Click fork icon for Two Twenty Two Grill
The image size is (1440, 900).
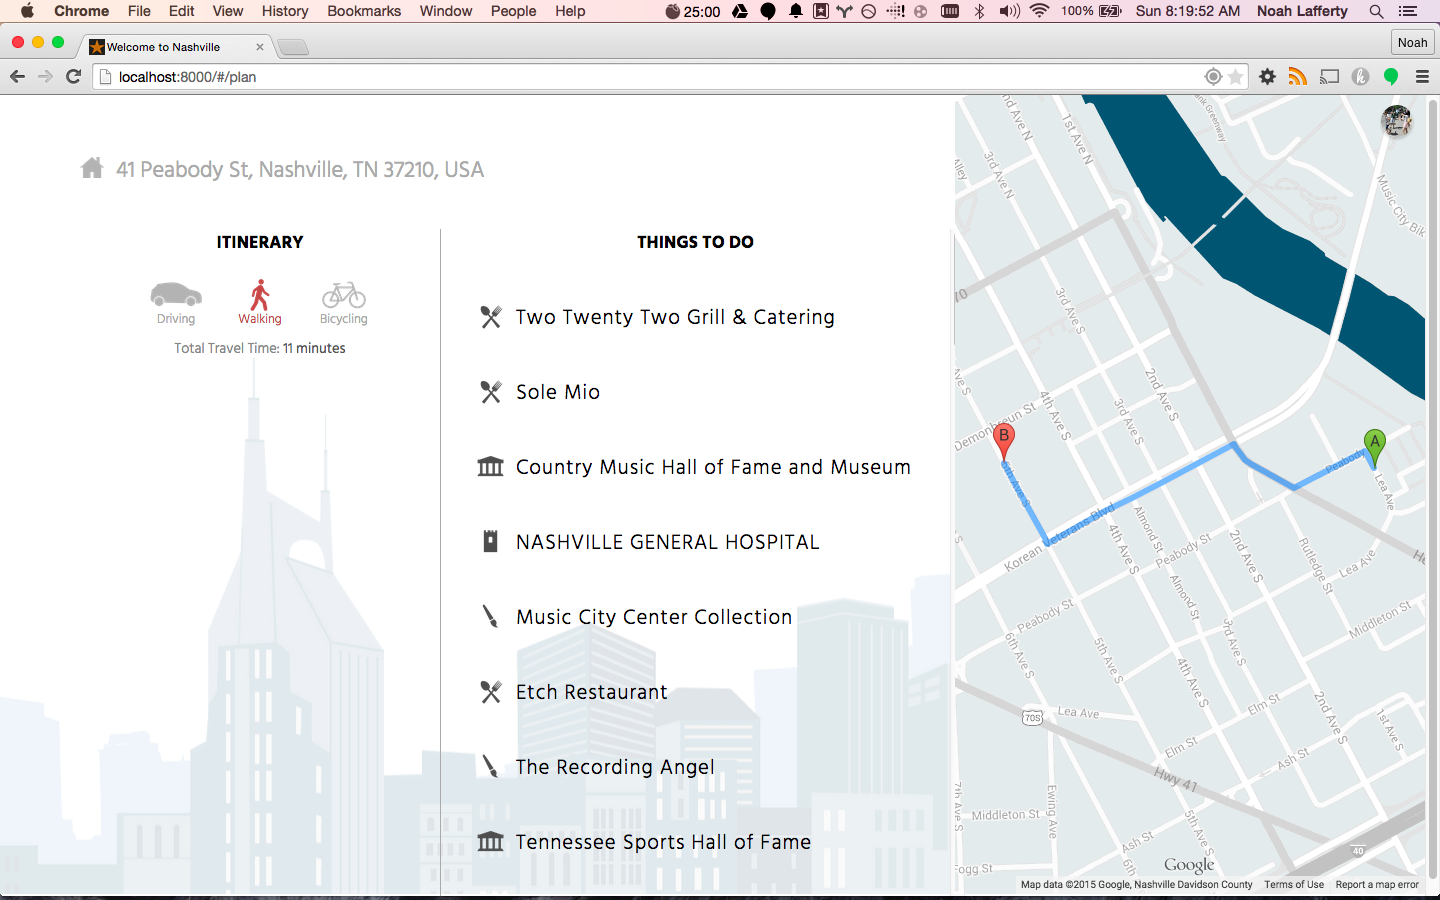(490, 317)
